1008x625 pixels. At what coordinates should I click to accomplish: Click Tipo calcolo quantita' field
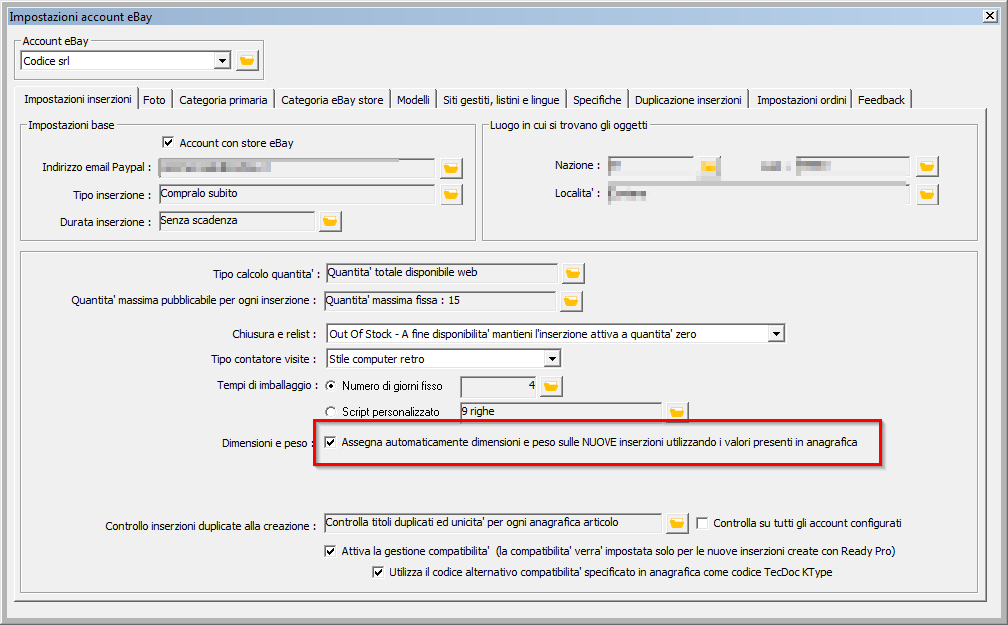[x=442, y=273]
